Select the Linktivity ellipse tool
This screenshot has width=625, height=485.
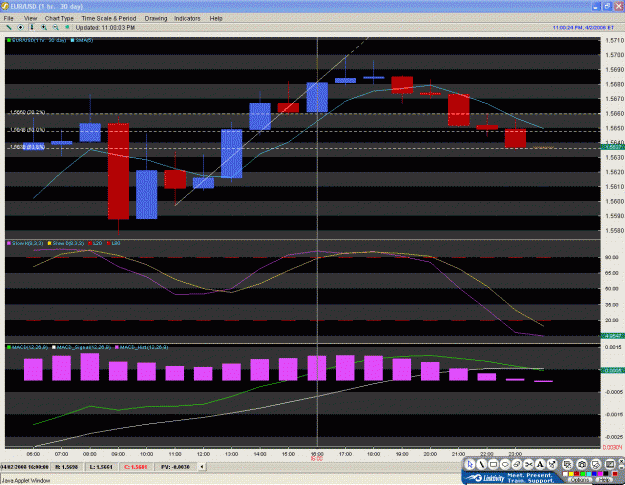(505, 464)
